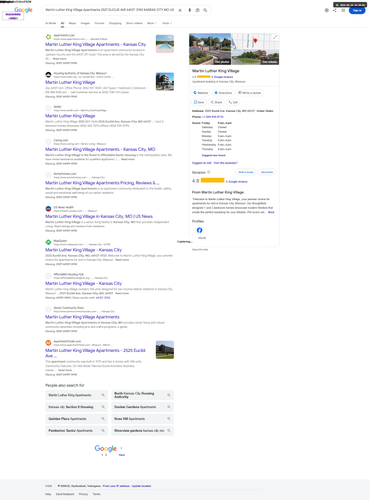374x500 pixels.
Task: Open quick settings gear icon
Action: tap(327, 10)
